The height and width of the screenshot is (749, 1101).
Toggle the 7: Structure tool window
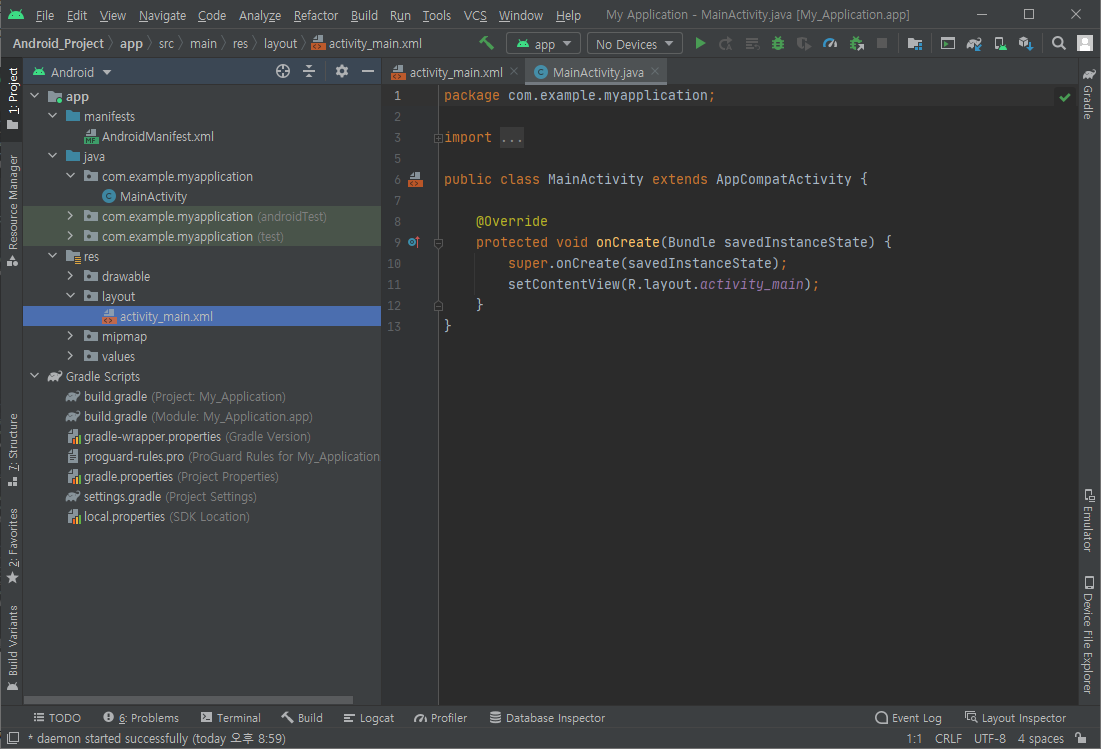pyautogui.click(x=12, y=449)
